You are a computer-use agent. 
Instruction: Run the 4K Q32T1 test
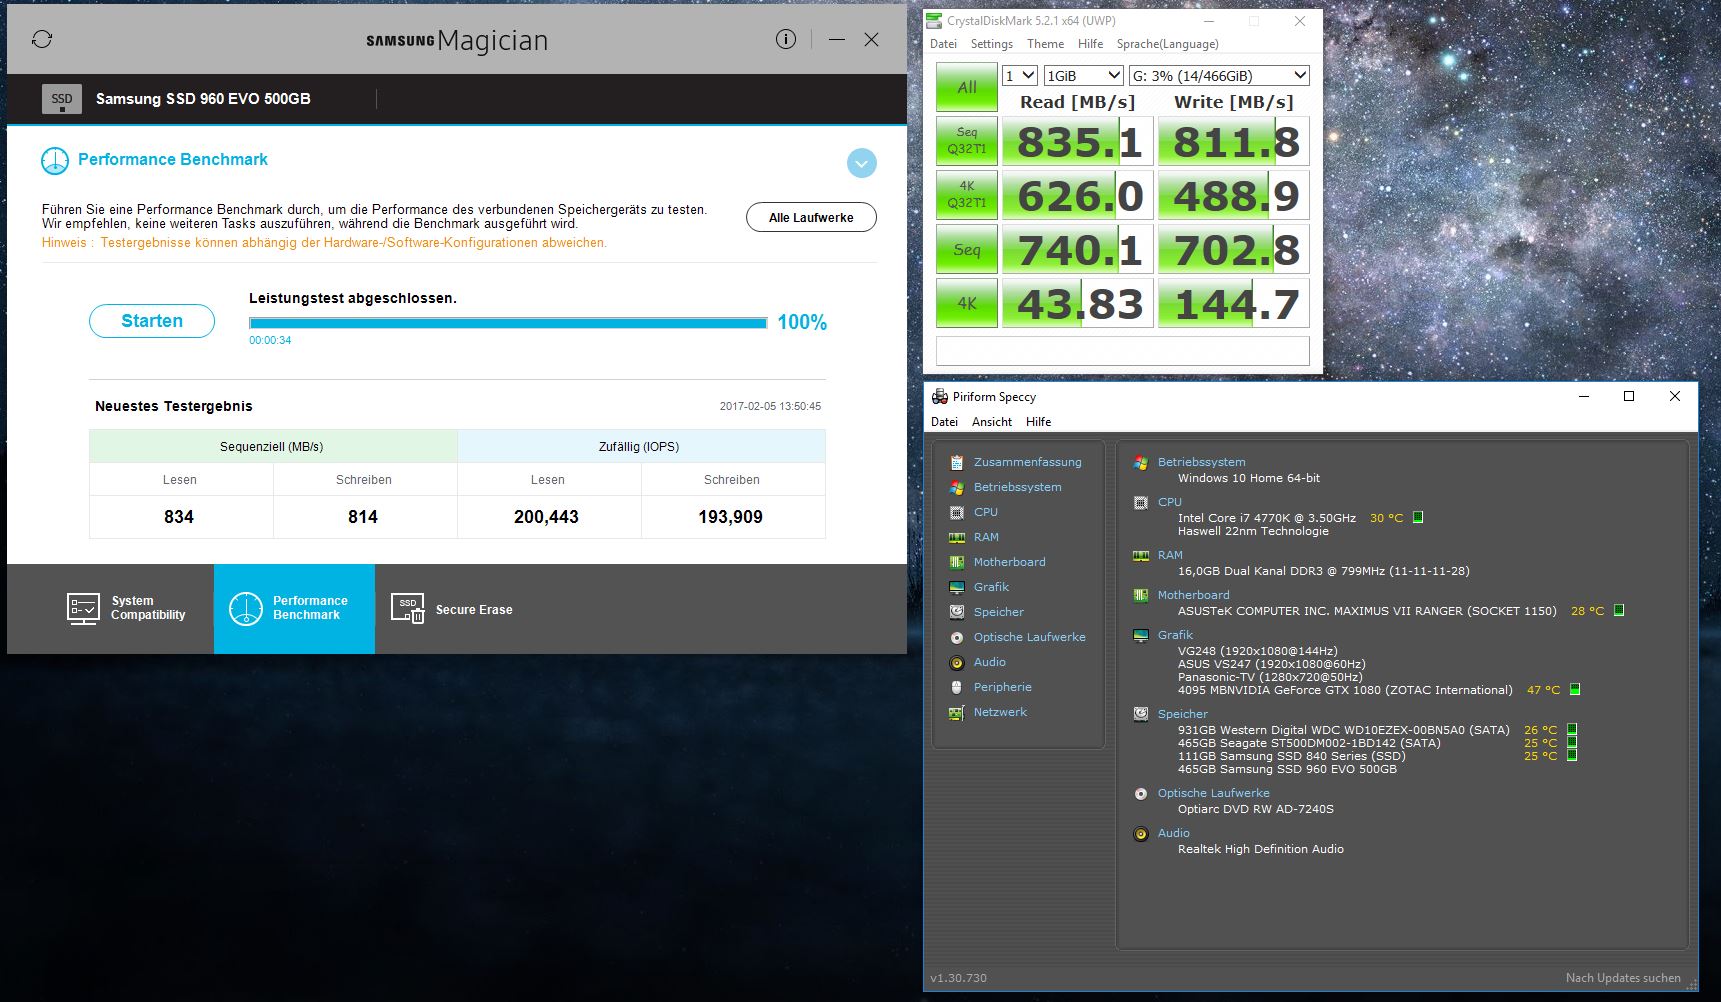click(x=967, y=195)
